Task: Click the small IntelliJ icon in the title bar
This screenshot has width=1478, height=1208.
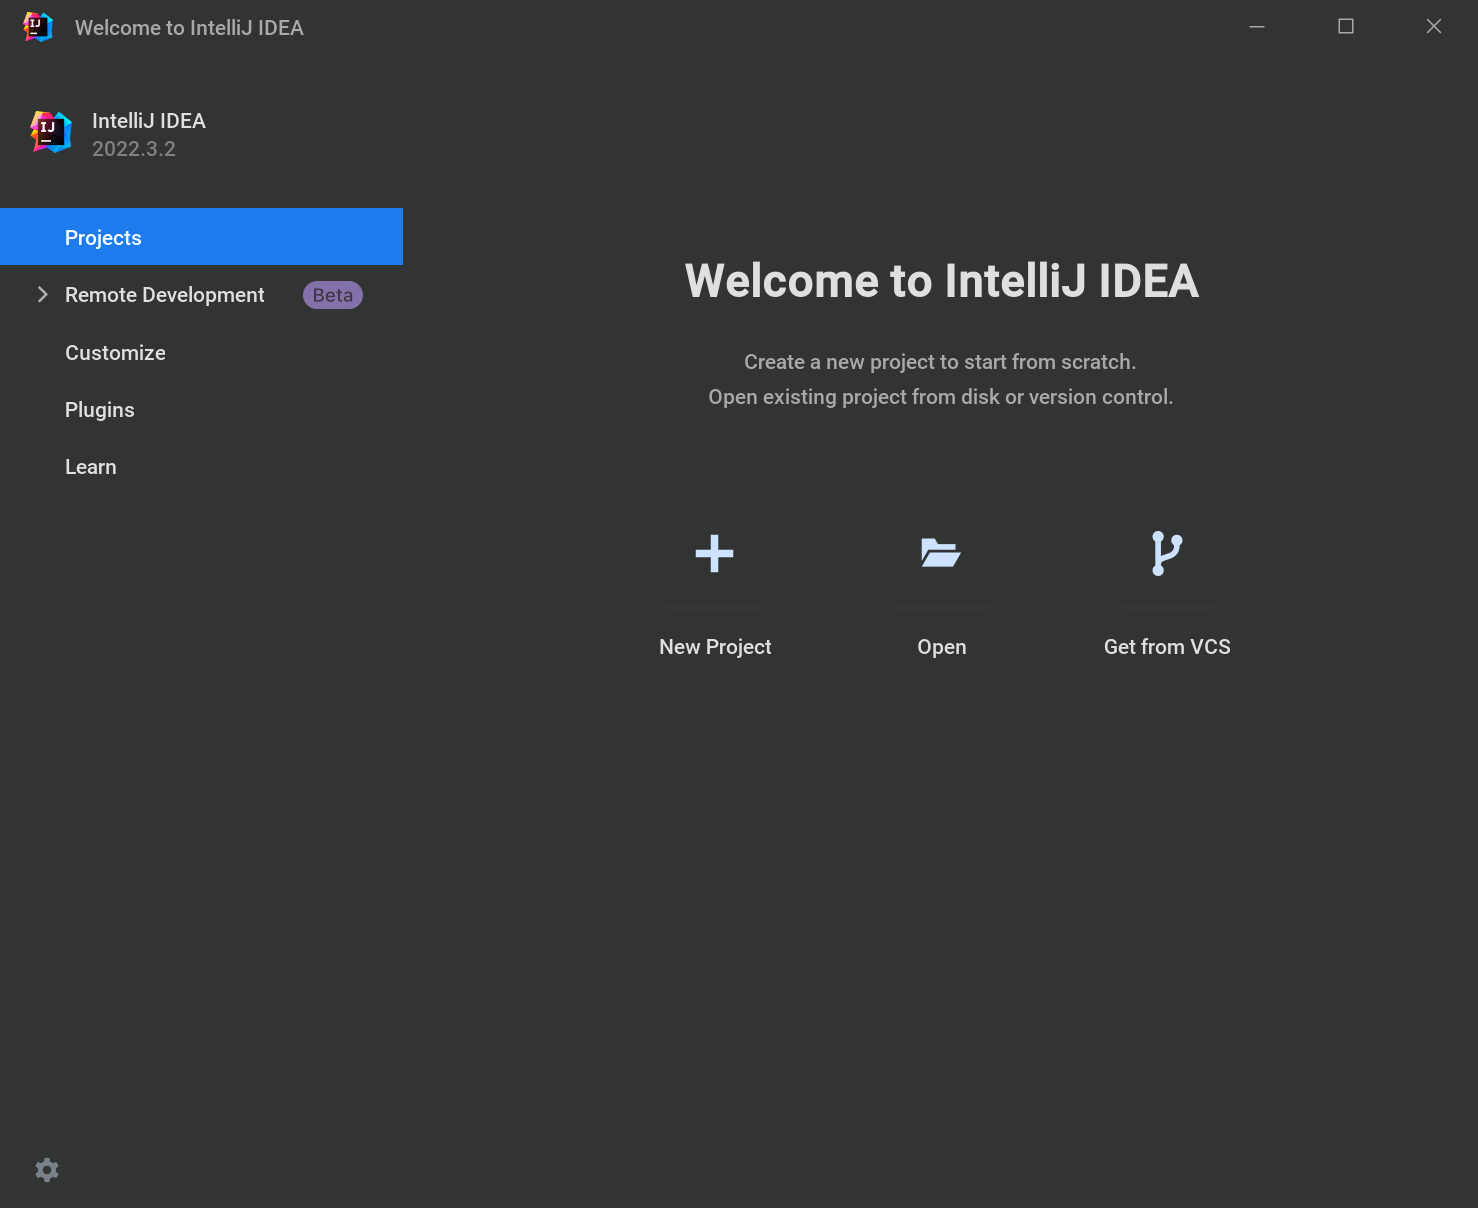Action: coord(38,27)
